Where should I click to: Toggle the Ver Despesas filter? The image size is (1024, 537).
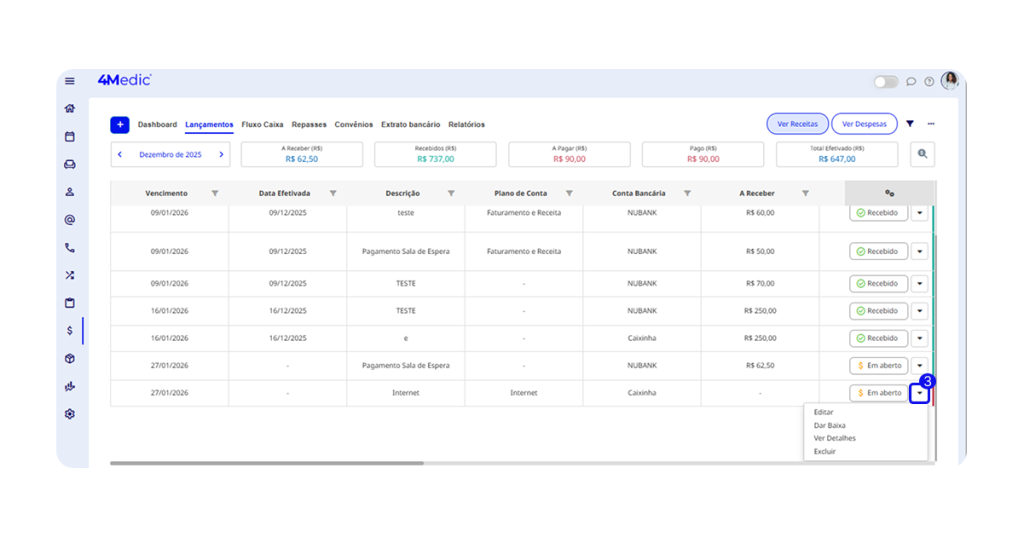click(x=864, y=124)
